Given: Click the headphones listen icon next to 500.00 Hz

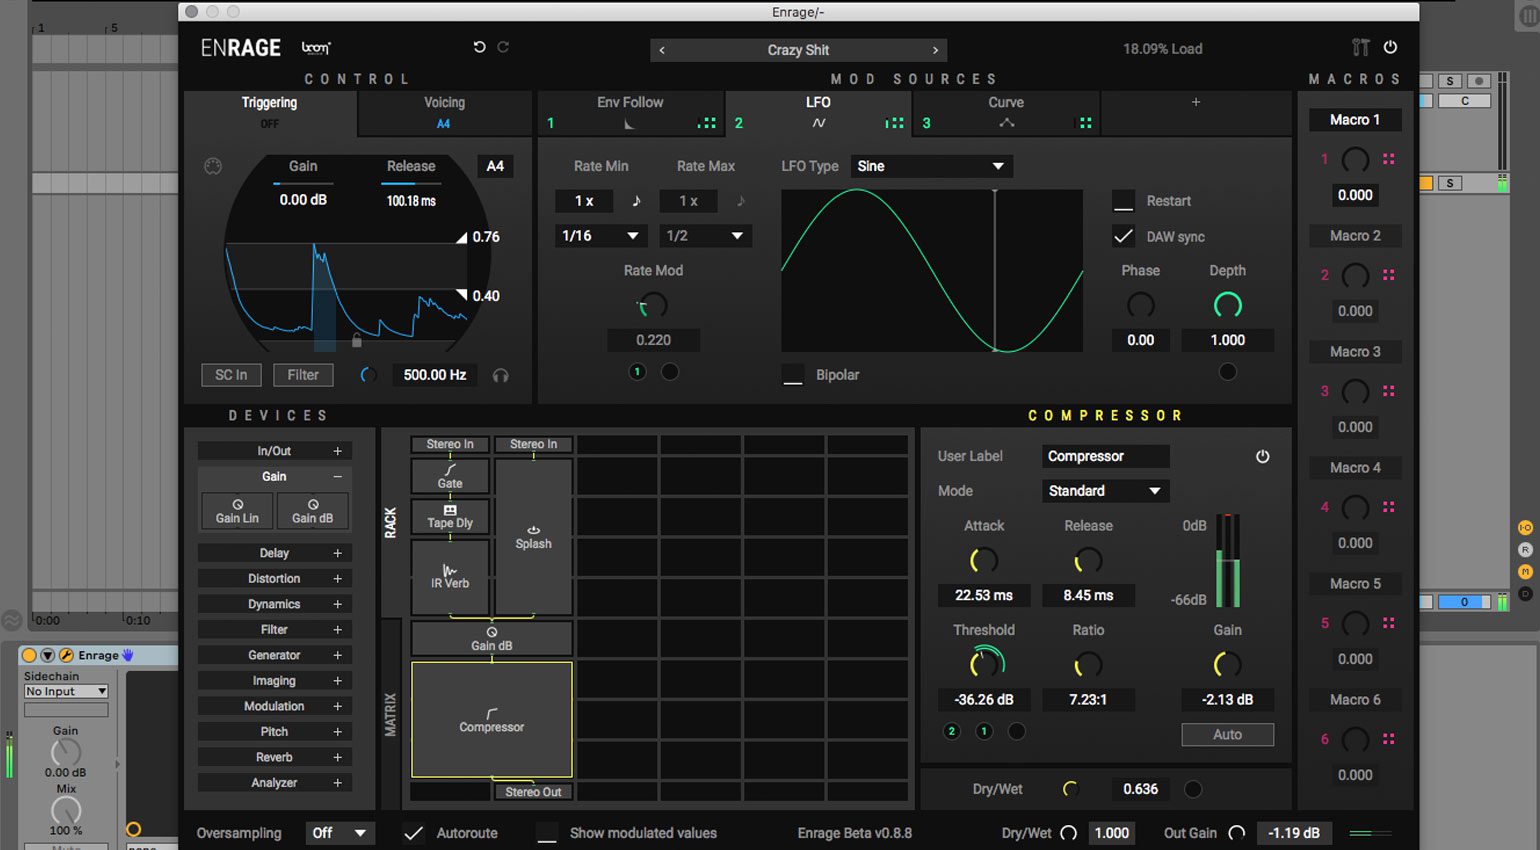Looking at the screenshot, I should (500, 375).
